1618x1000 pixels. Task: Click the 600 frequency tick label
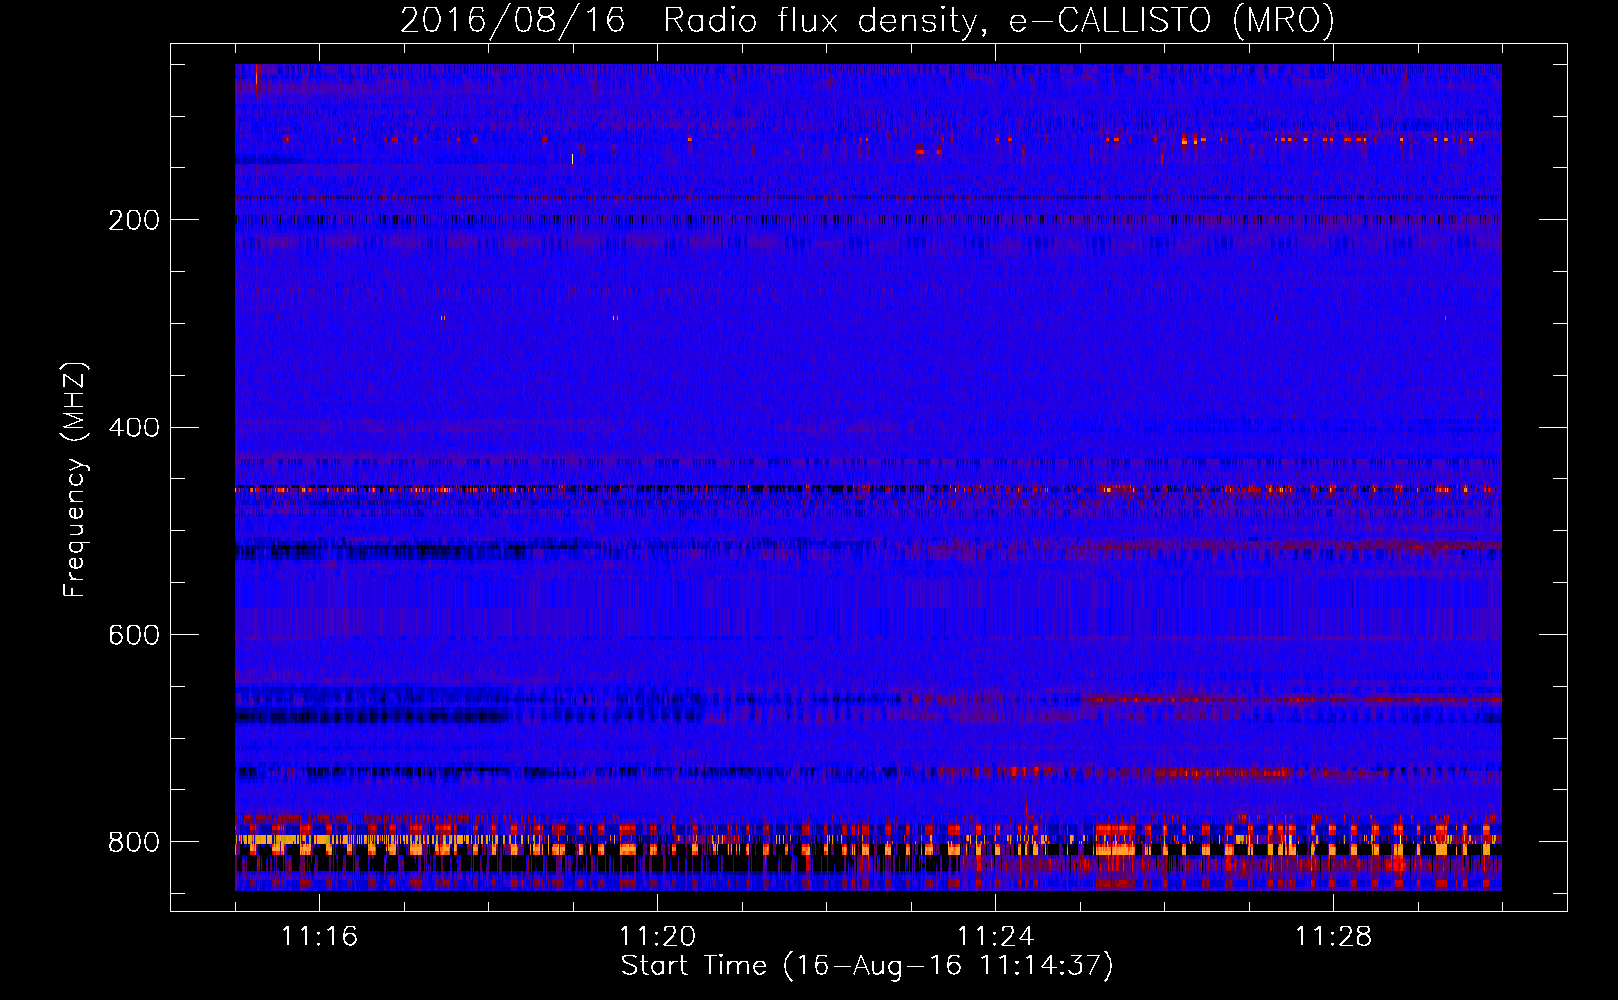pos(133,636)
